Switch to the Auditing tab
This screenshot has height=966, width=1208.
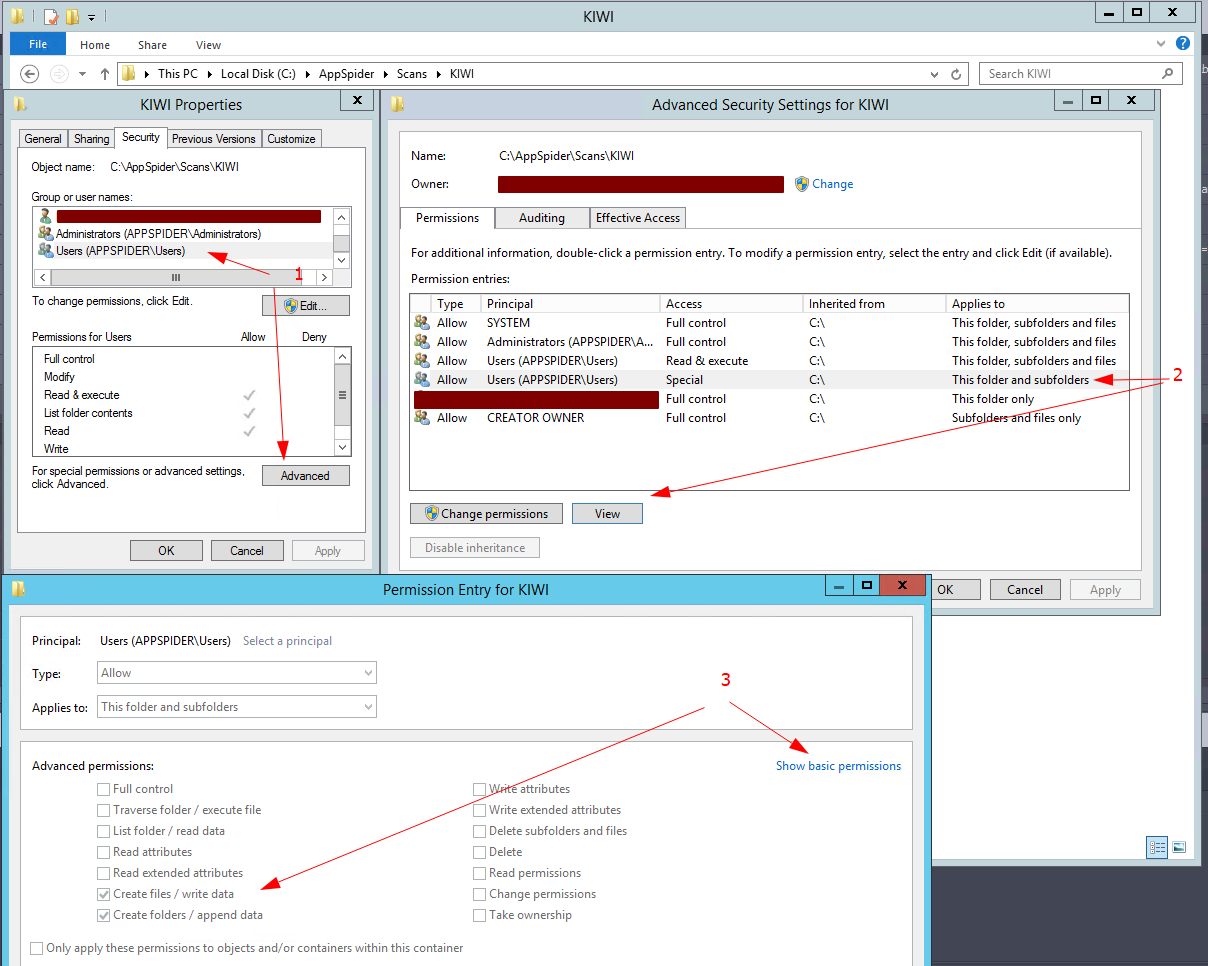[541, 218]
